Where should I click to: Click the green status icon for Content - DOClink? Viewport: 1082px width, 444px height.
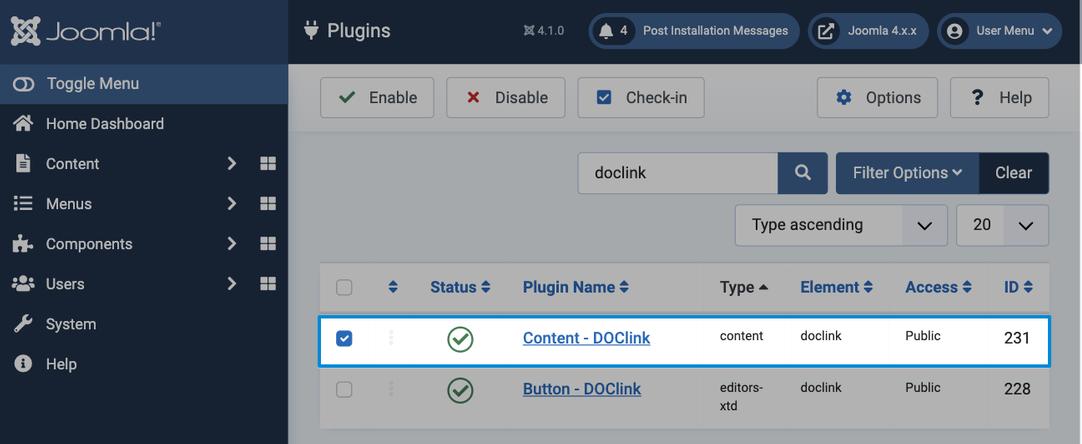(x=460, y=338)
